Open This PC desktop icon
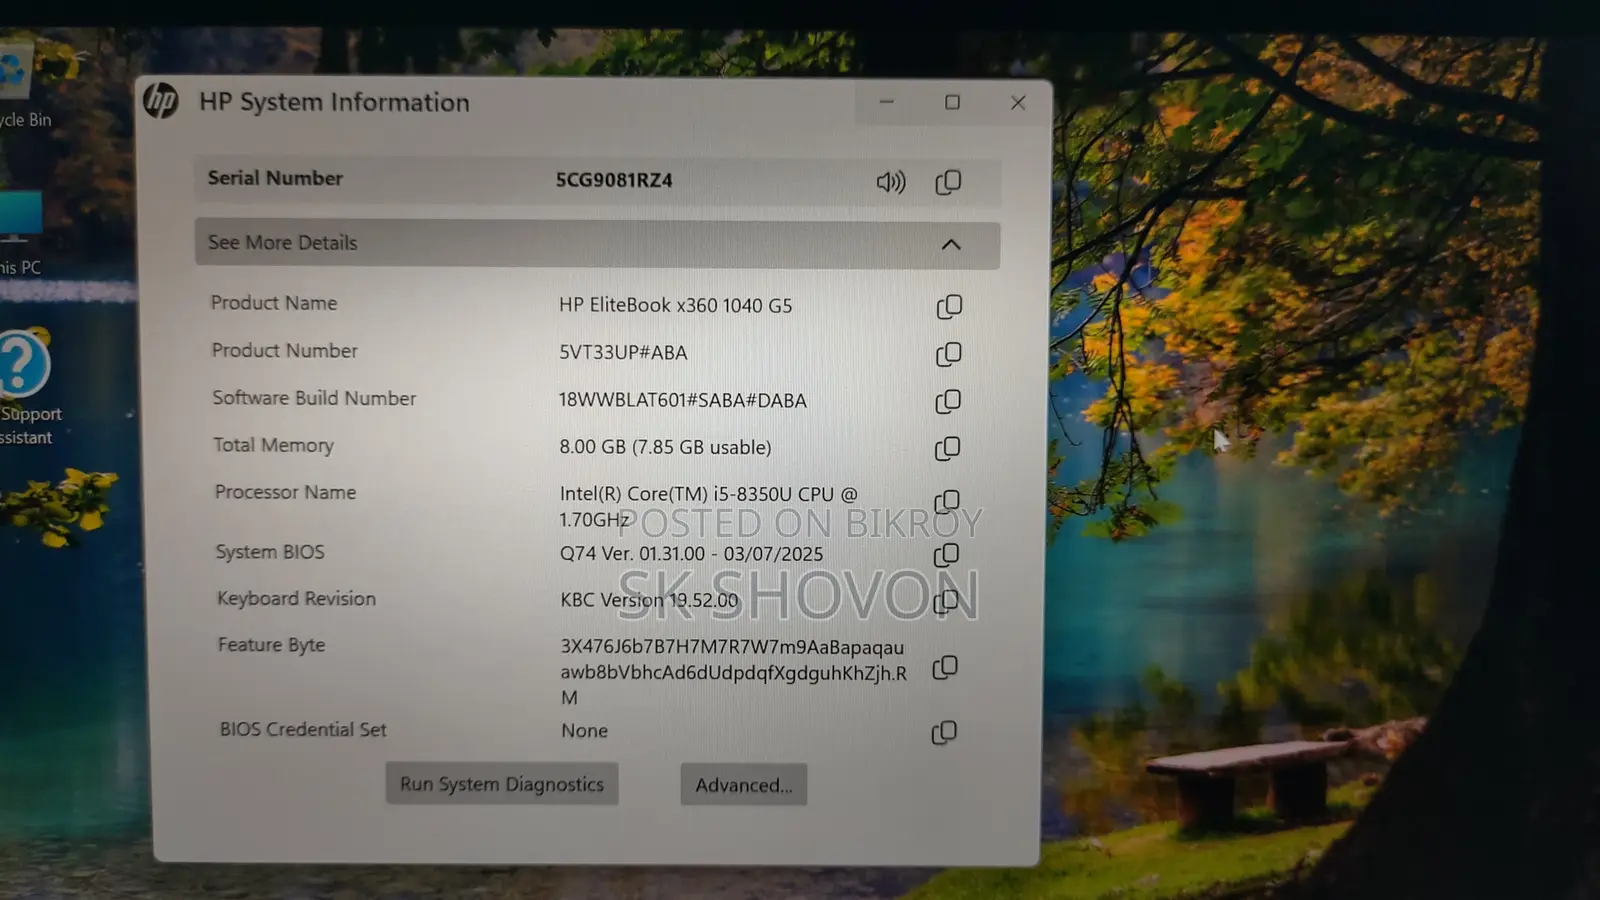 [20, 233]
